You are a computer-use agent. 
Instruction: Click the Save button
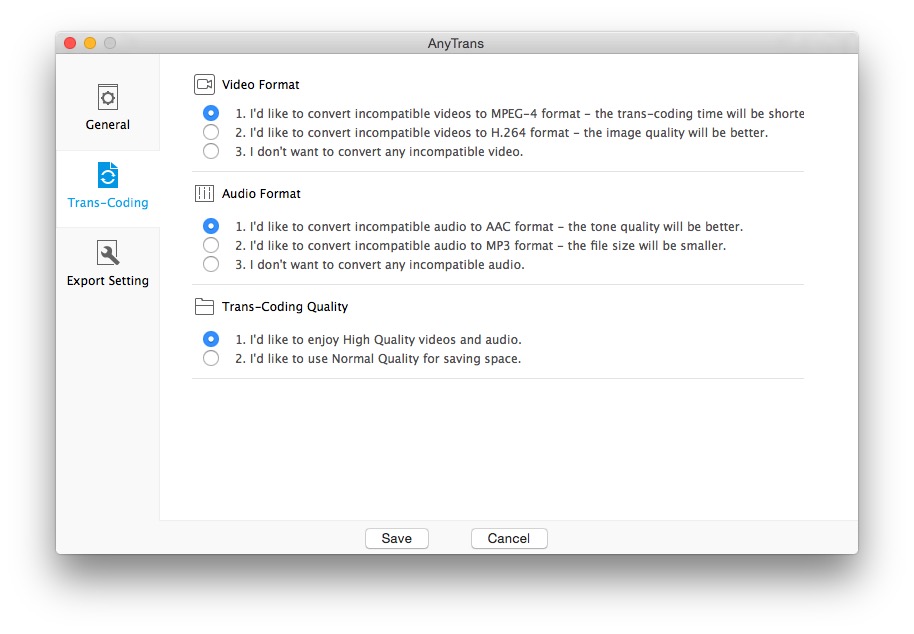[x=396, y=538]
